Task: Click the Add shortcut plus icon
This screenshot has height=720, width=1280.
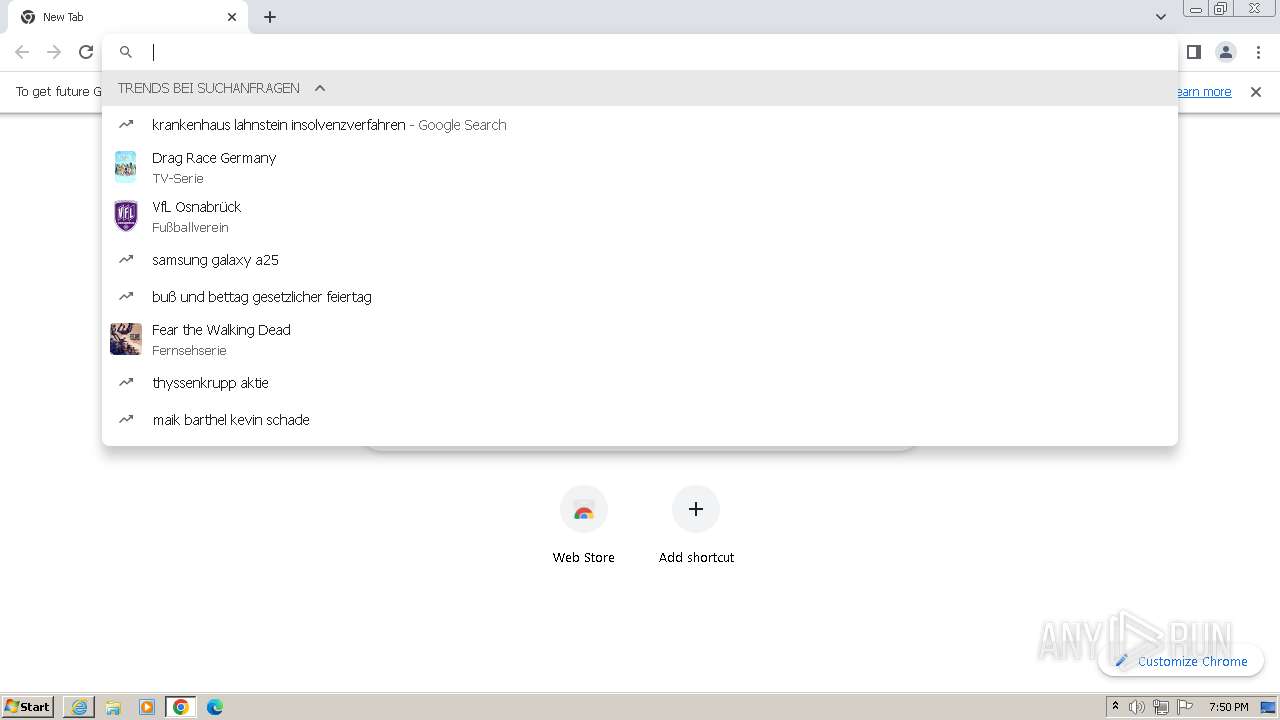Action: coord(696,509)
